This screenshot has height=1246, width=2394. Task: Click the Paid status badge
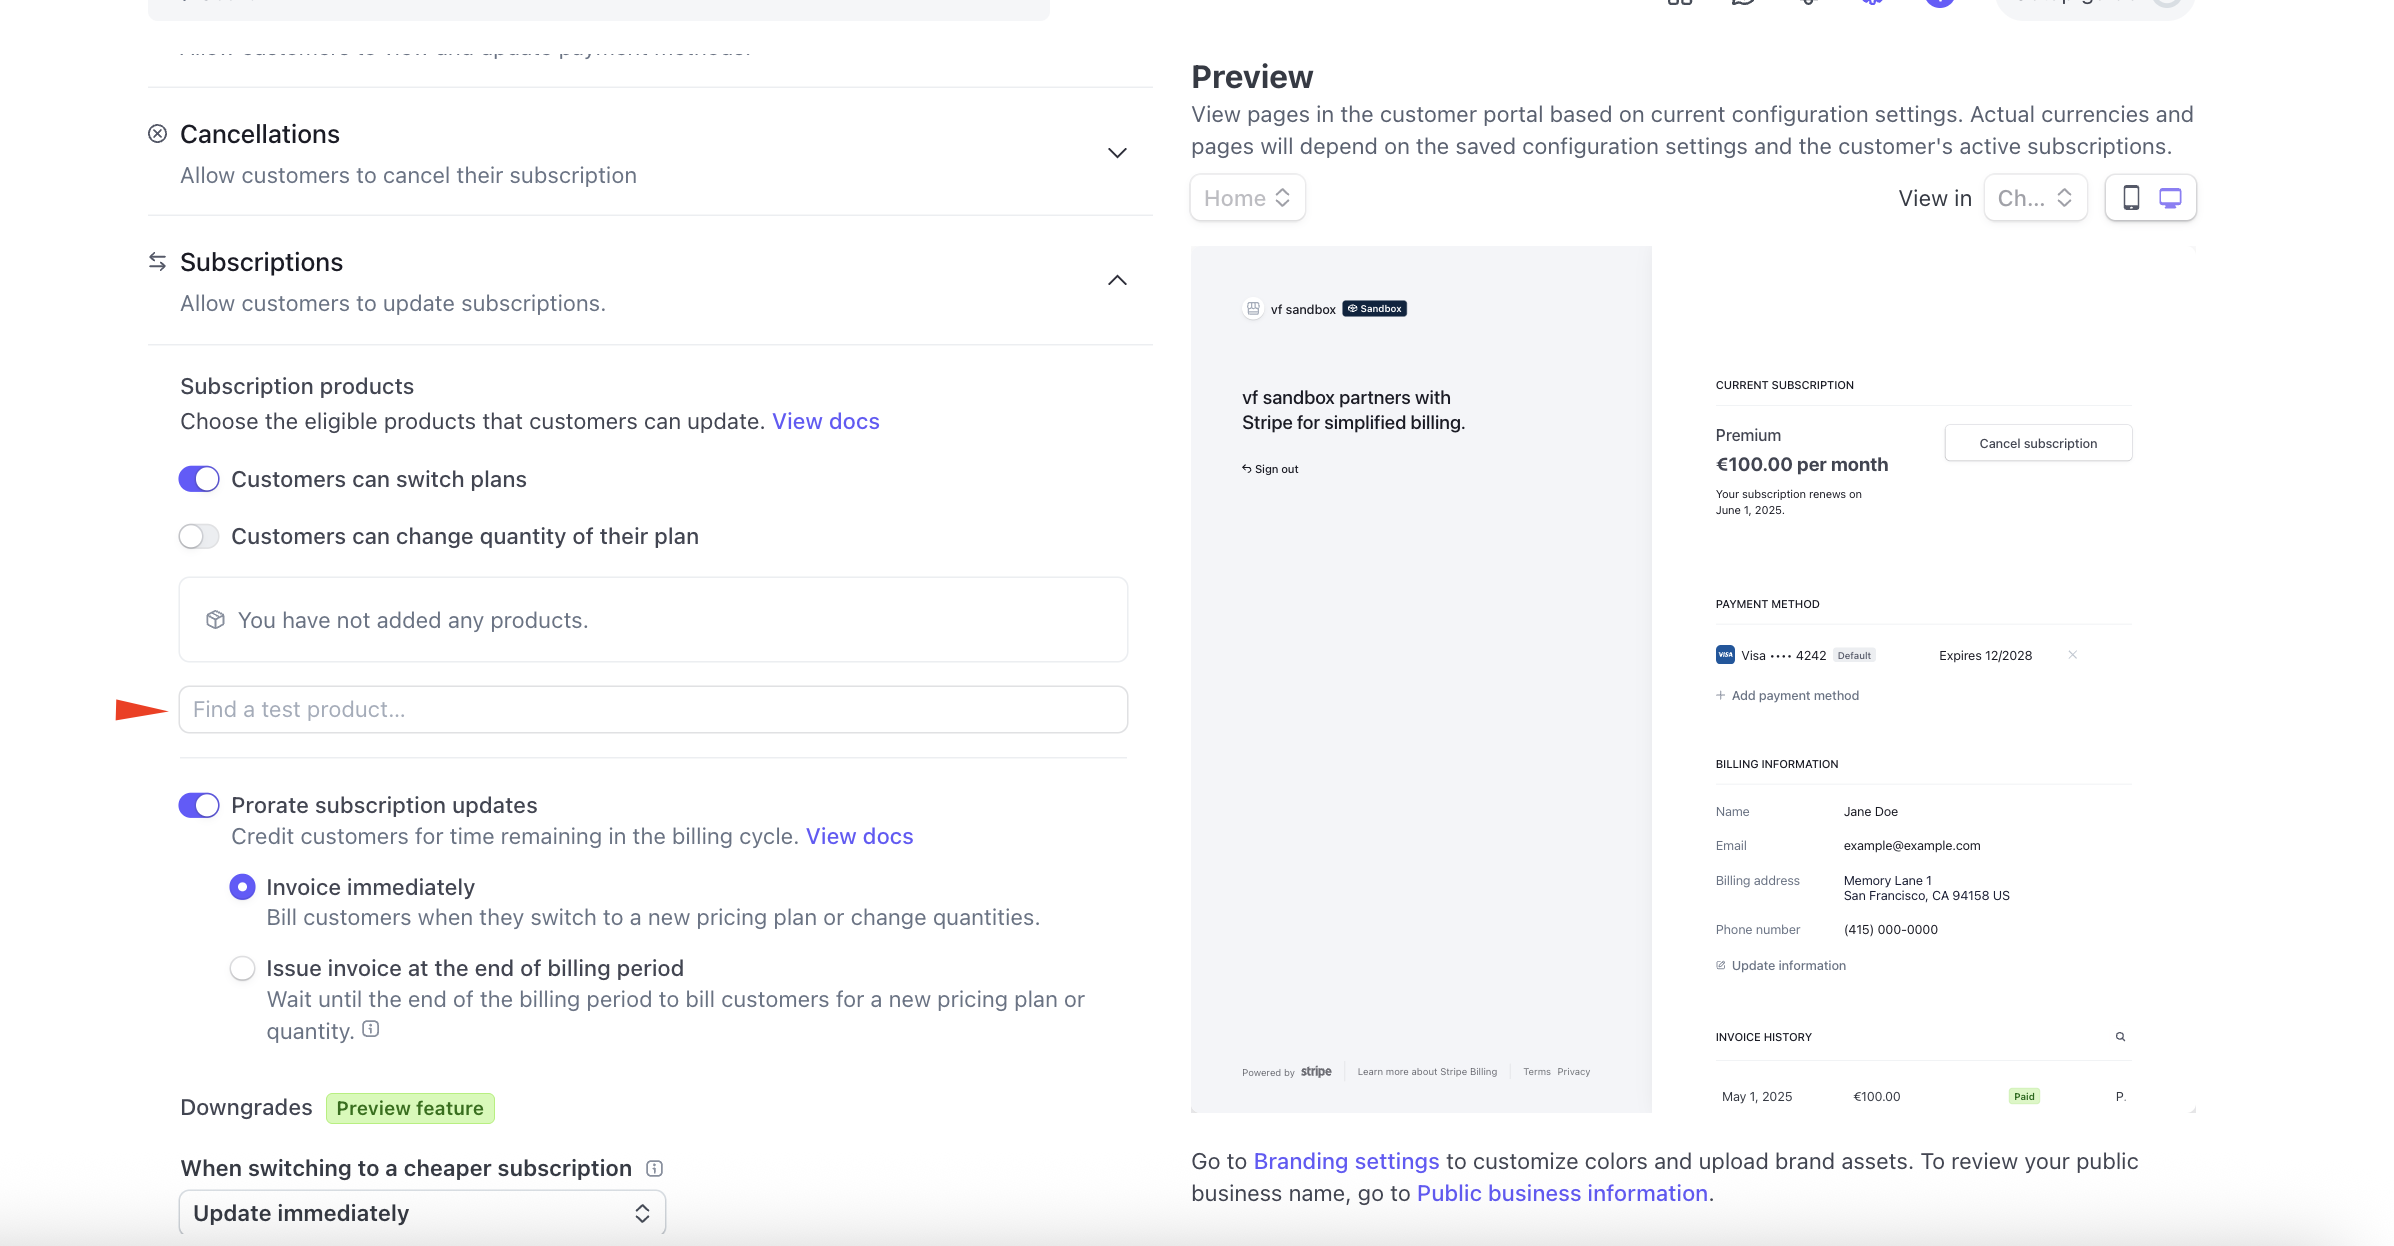(2024, 1096)
